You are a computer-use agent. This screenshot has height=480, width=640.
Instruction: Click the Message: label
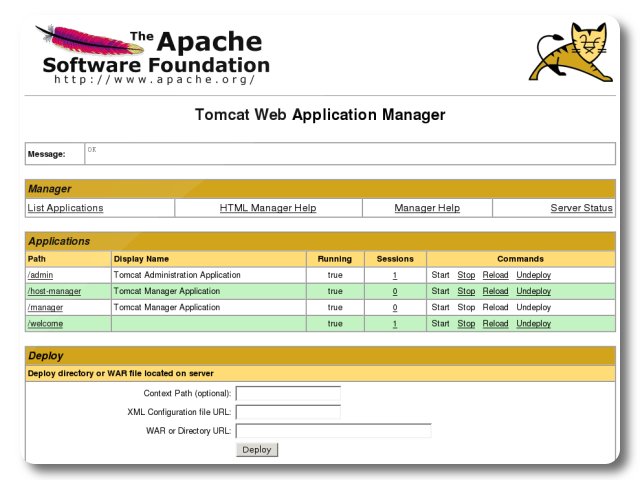(x=47, y=154)
